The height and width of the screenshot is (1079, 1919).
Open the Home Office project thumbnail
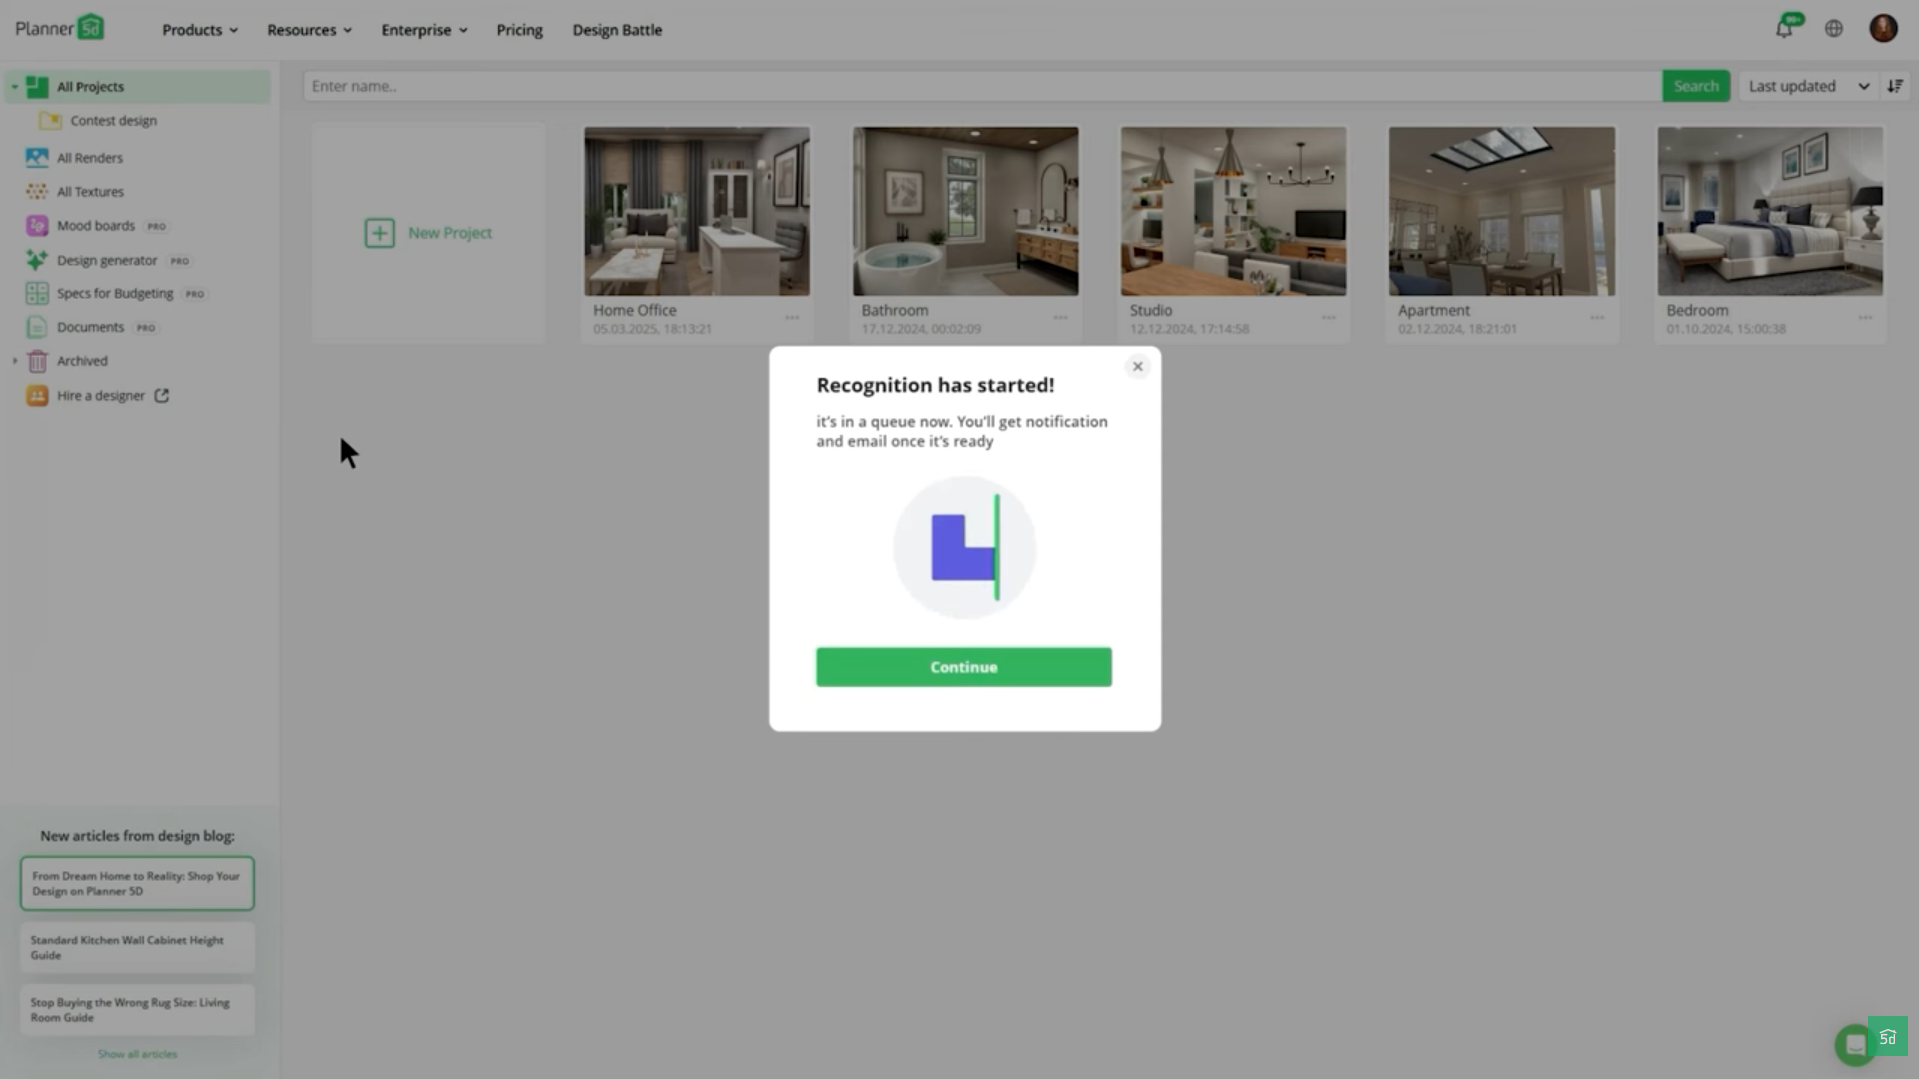pos(697,211)
